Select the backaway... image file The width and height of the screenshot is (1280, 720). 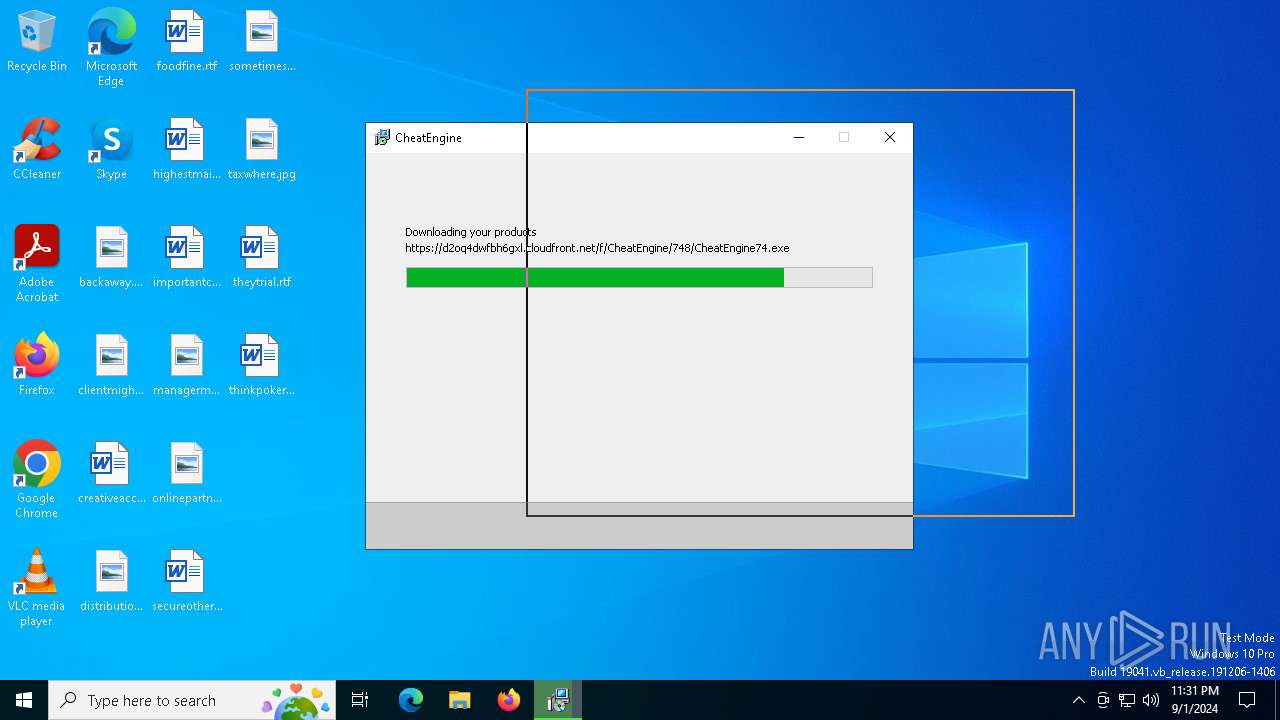tap(111, 258)
